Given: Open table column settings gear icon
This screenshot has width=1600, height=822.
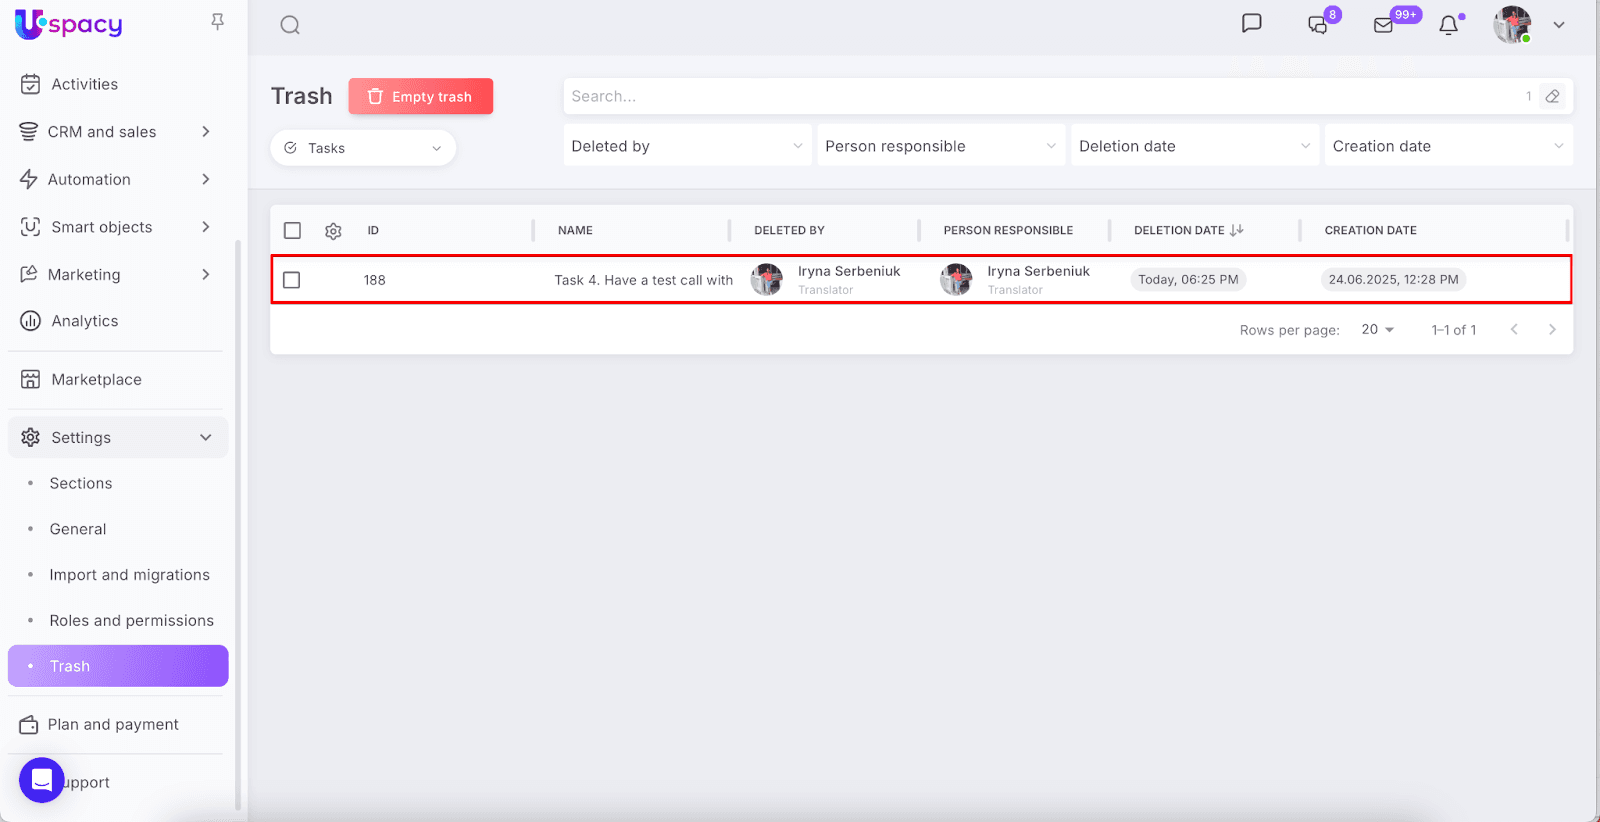Looking at the screenshot, I should click(333, 231).
